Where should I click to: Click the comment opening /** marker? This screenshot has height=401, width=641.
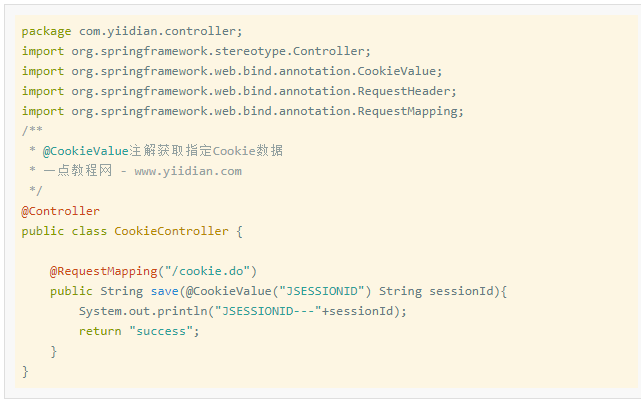(x=32, y=131)
